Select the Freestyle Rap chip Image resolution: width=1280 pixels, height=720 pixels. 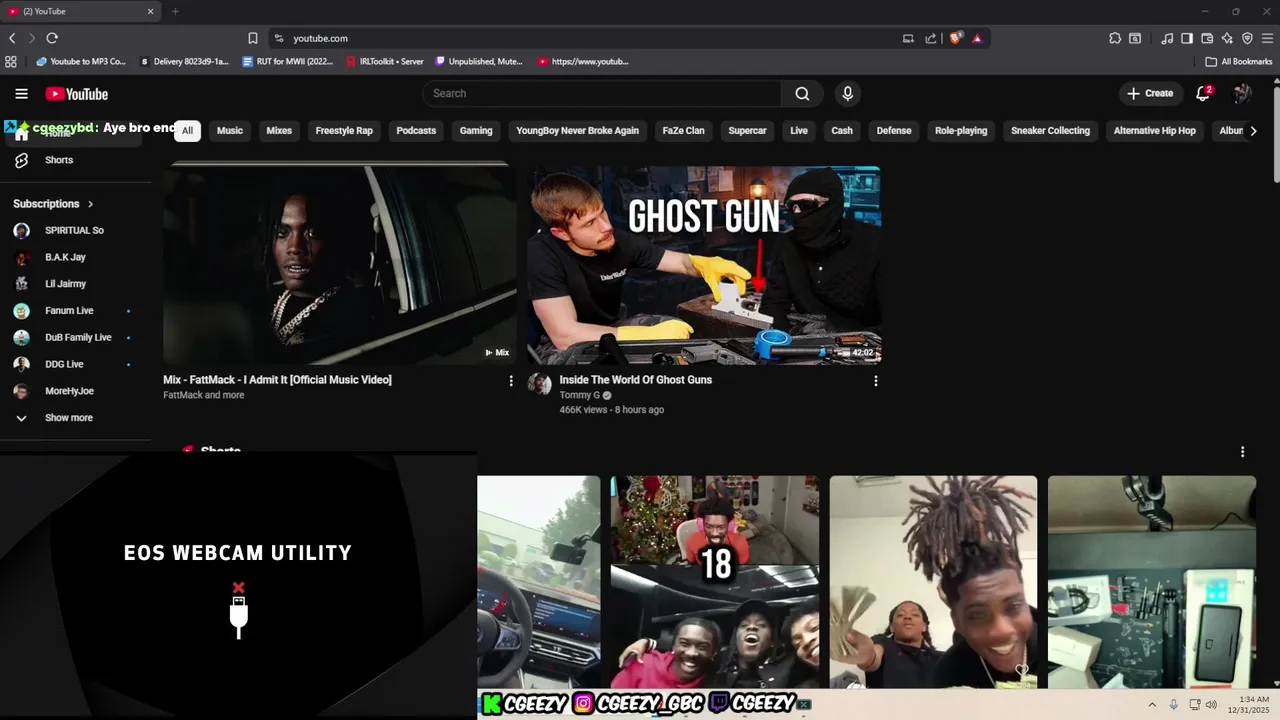pyautogui.click(x=344, y=131)
